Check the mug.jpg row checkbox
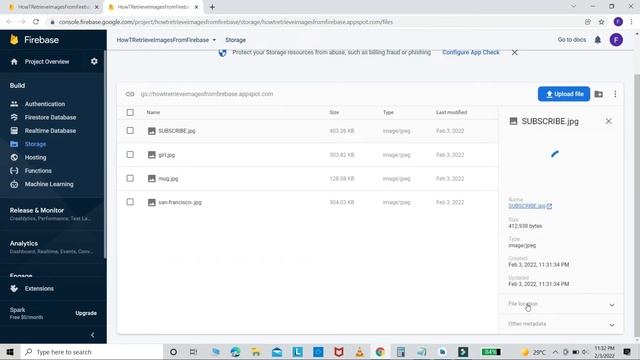Screen dimensions: 640x360 (130, 178)
